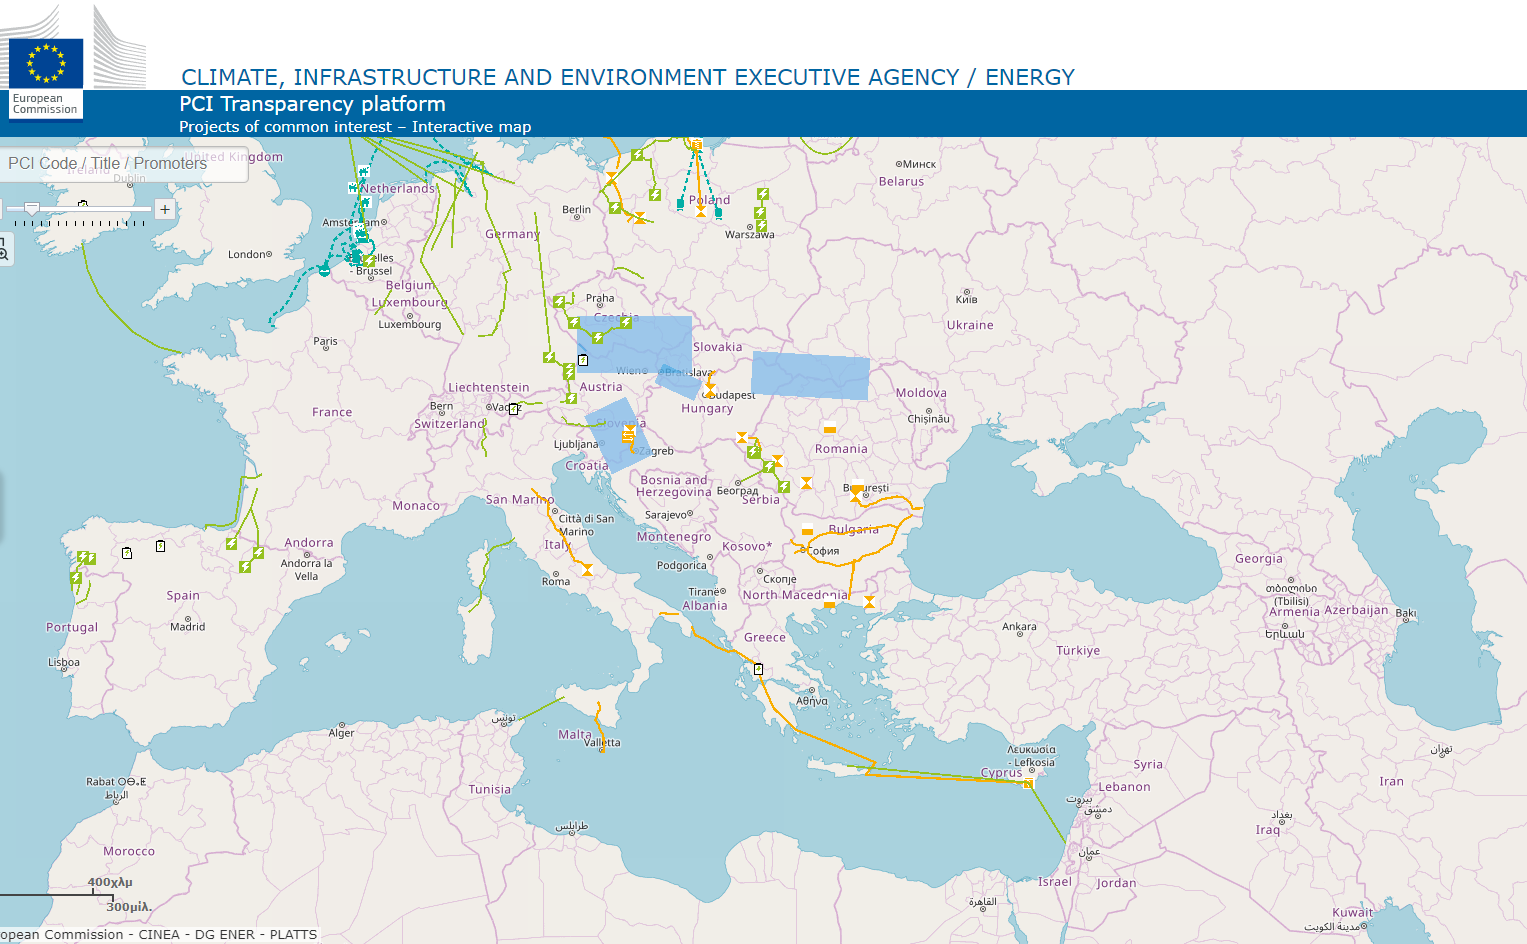
Task: Open the orange gas marker at Budapest
Action: (x=709, y=391)
